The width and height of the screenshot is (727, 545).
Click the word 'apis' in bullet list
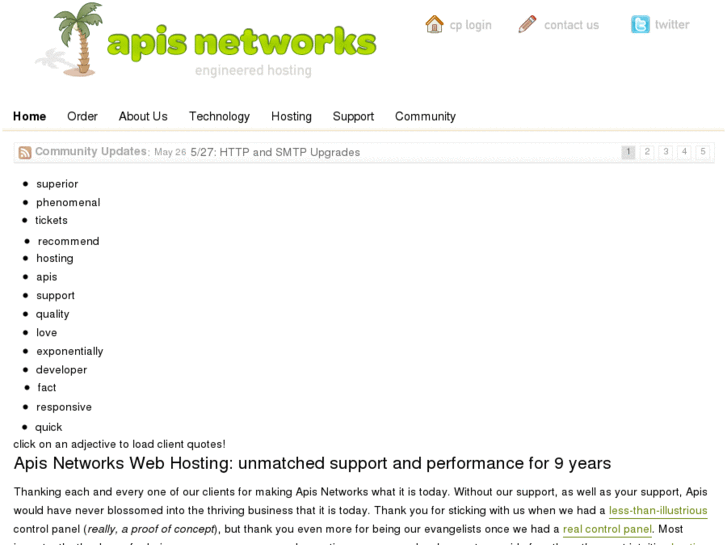click(47, 277)
